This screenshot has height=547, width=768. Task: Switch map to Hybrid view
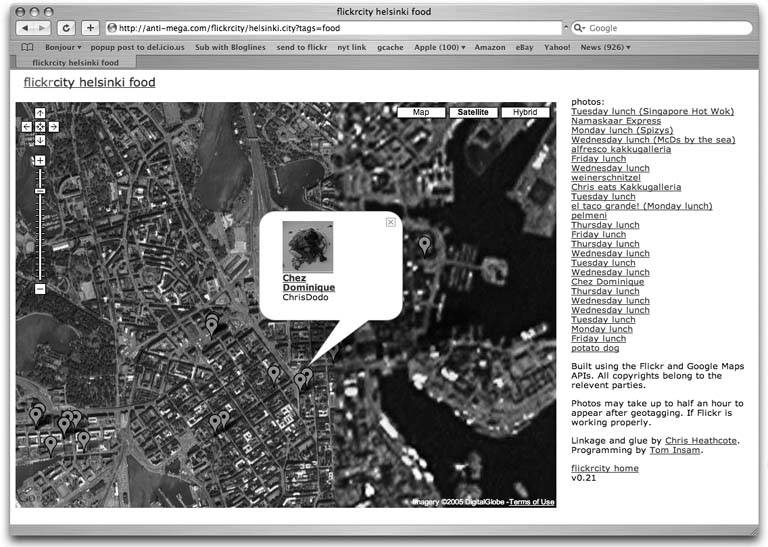pos(525,113)
